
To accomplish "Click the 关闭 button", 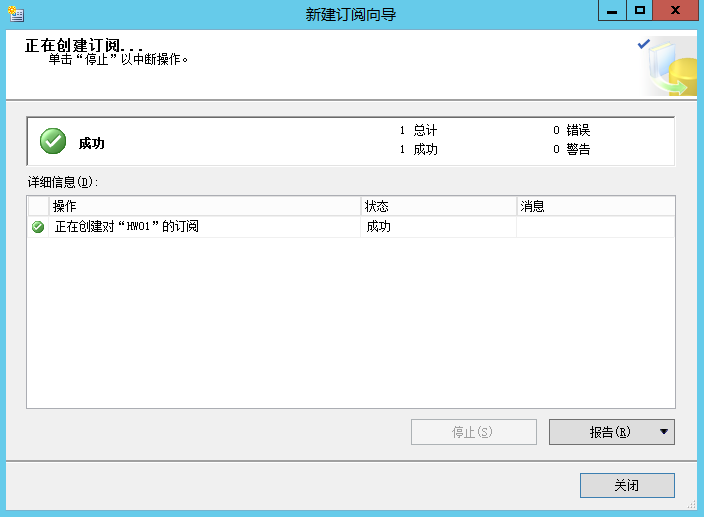I will (627, 485).
